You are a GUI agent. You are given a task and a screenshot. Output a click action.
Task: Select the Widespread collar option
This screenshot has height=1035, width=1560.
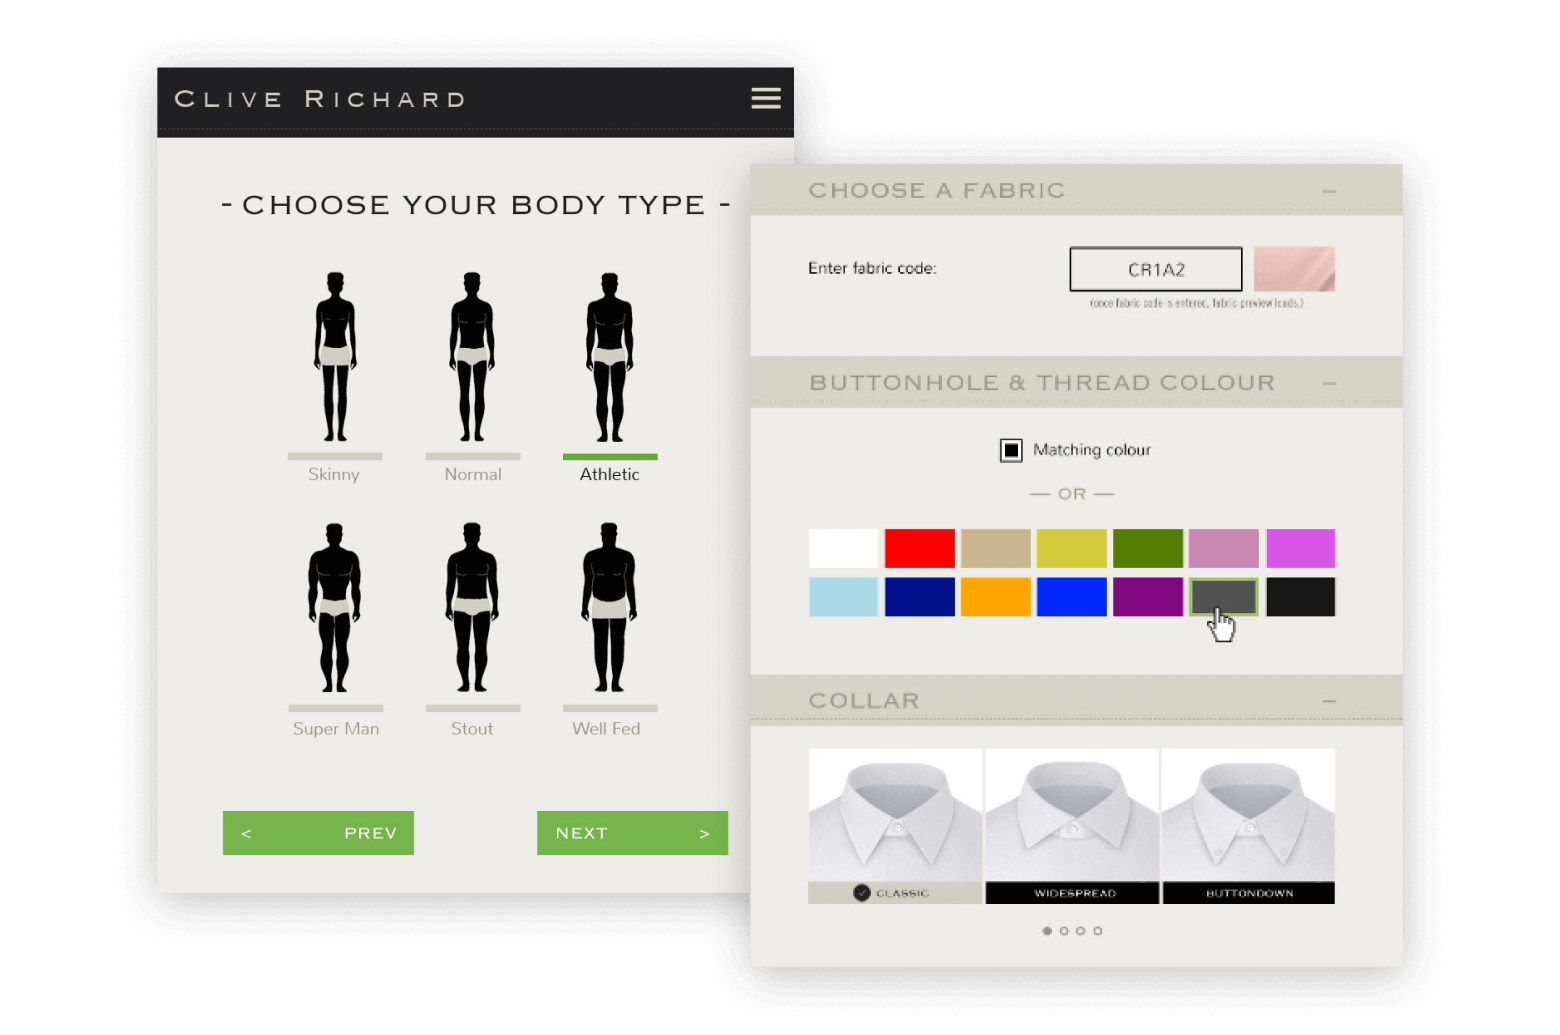pos(1072,825)
